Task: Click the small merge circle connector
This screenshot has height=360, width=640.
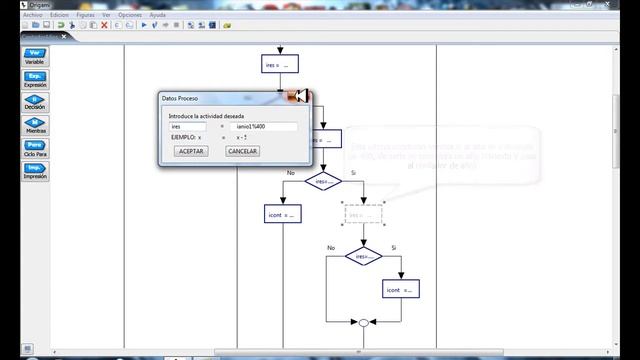Action: coord(364,323)
